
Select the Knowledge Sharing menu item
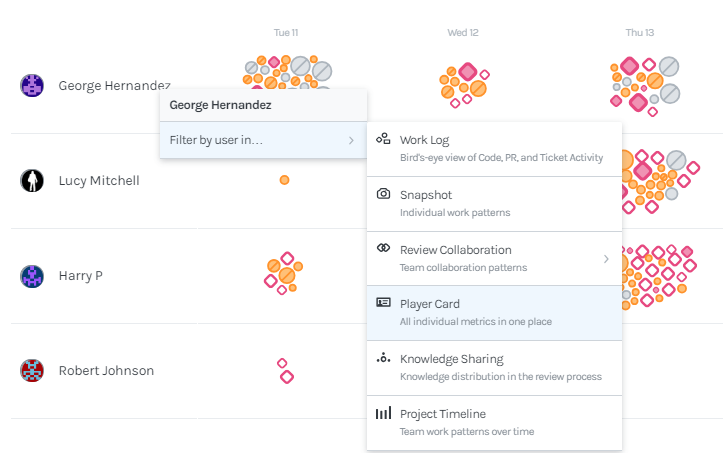click(494, 368)
